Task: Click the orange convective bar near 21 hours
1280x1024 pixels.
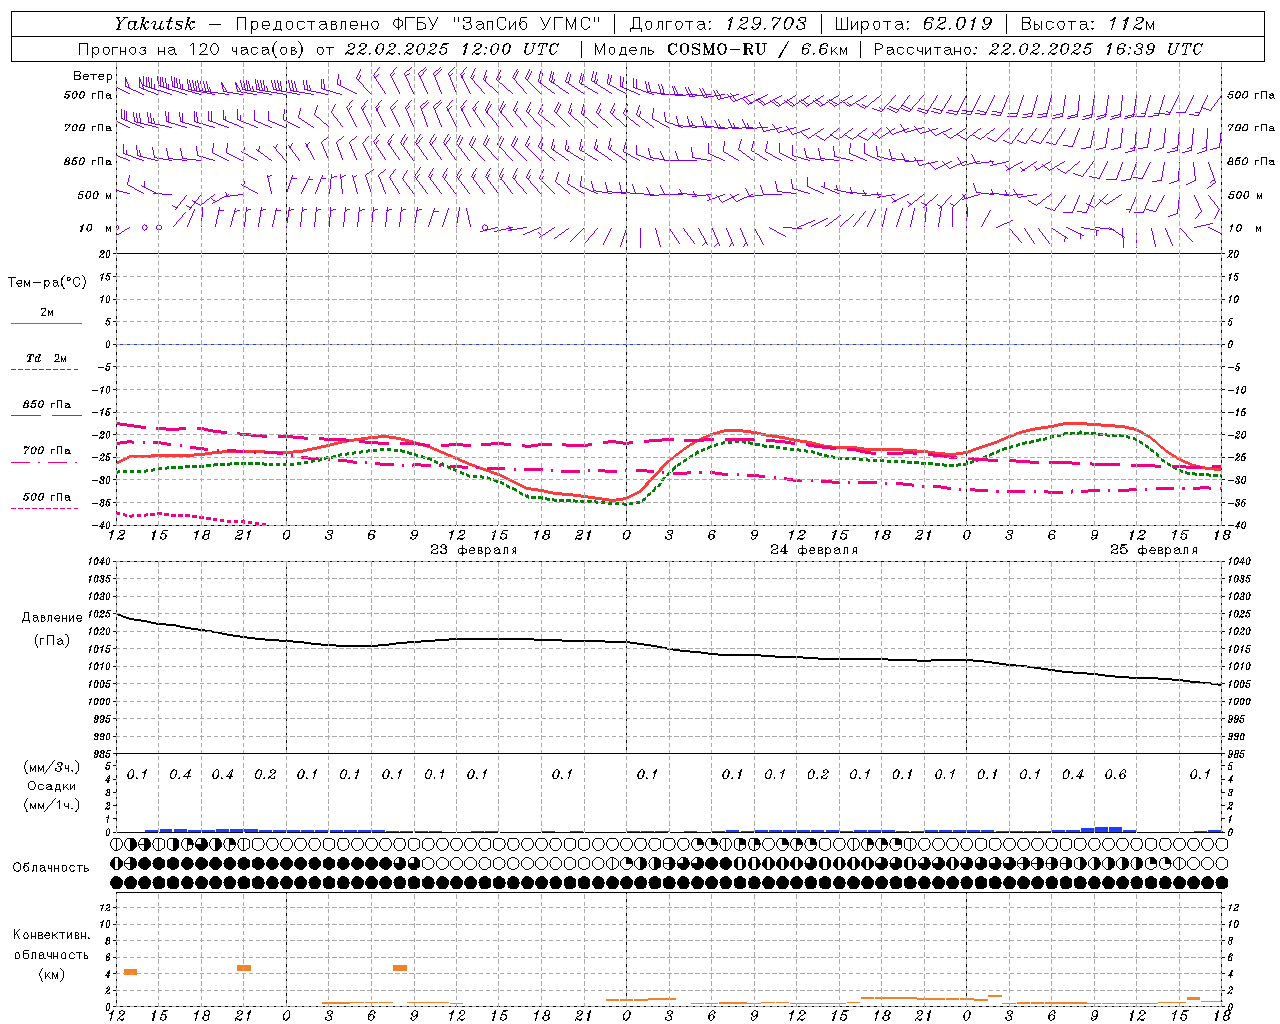Action: click(x=244, y=968)
